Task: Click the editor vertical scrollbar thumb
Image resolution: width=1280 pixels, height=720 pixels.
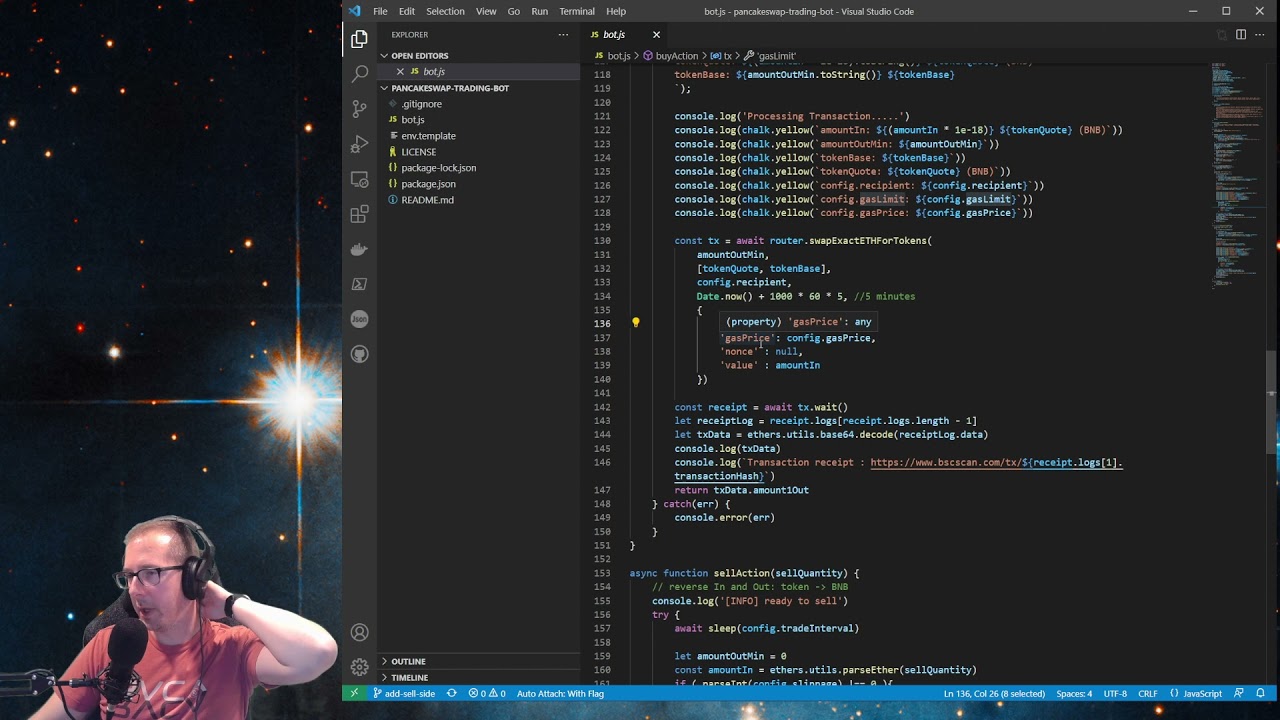Action: pyautogui.click(x=1273, y=403)
